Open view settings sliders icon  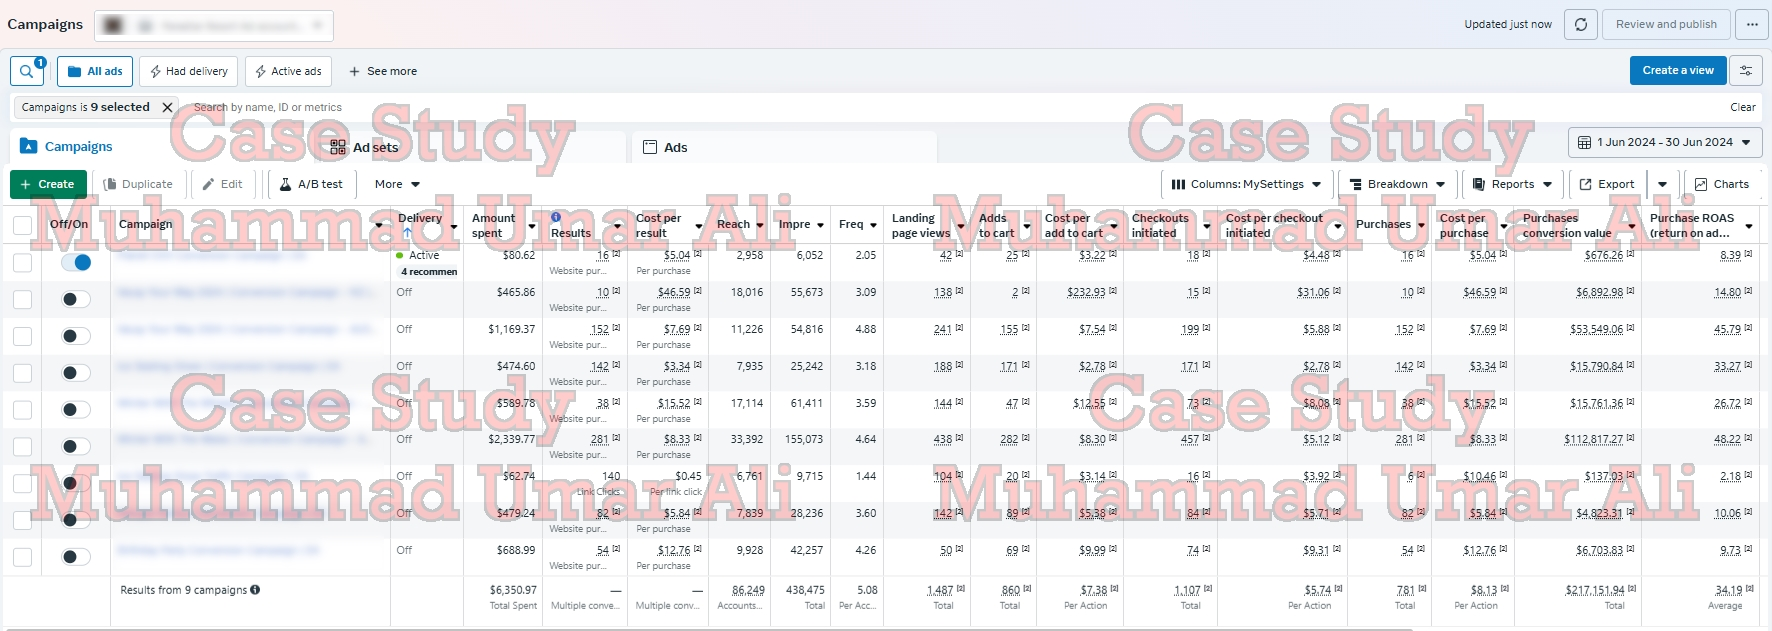pyautogui.click(x=1746, y=71)
